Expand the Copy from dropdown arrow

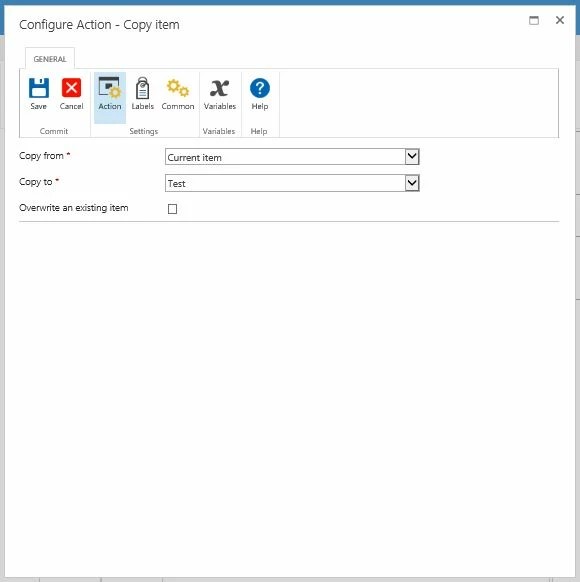(412, 157)
